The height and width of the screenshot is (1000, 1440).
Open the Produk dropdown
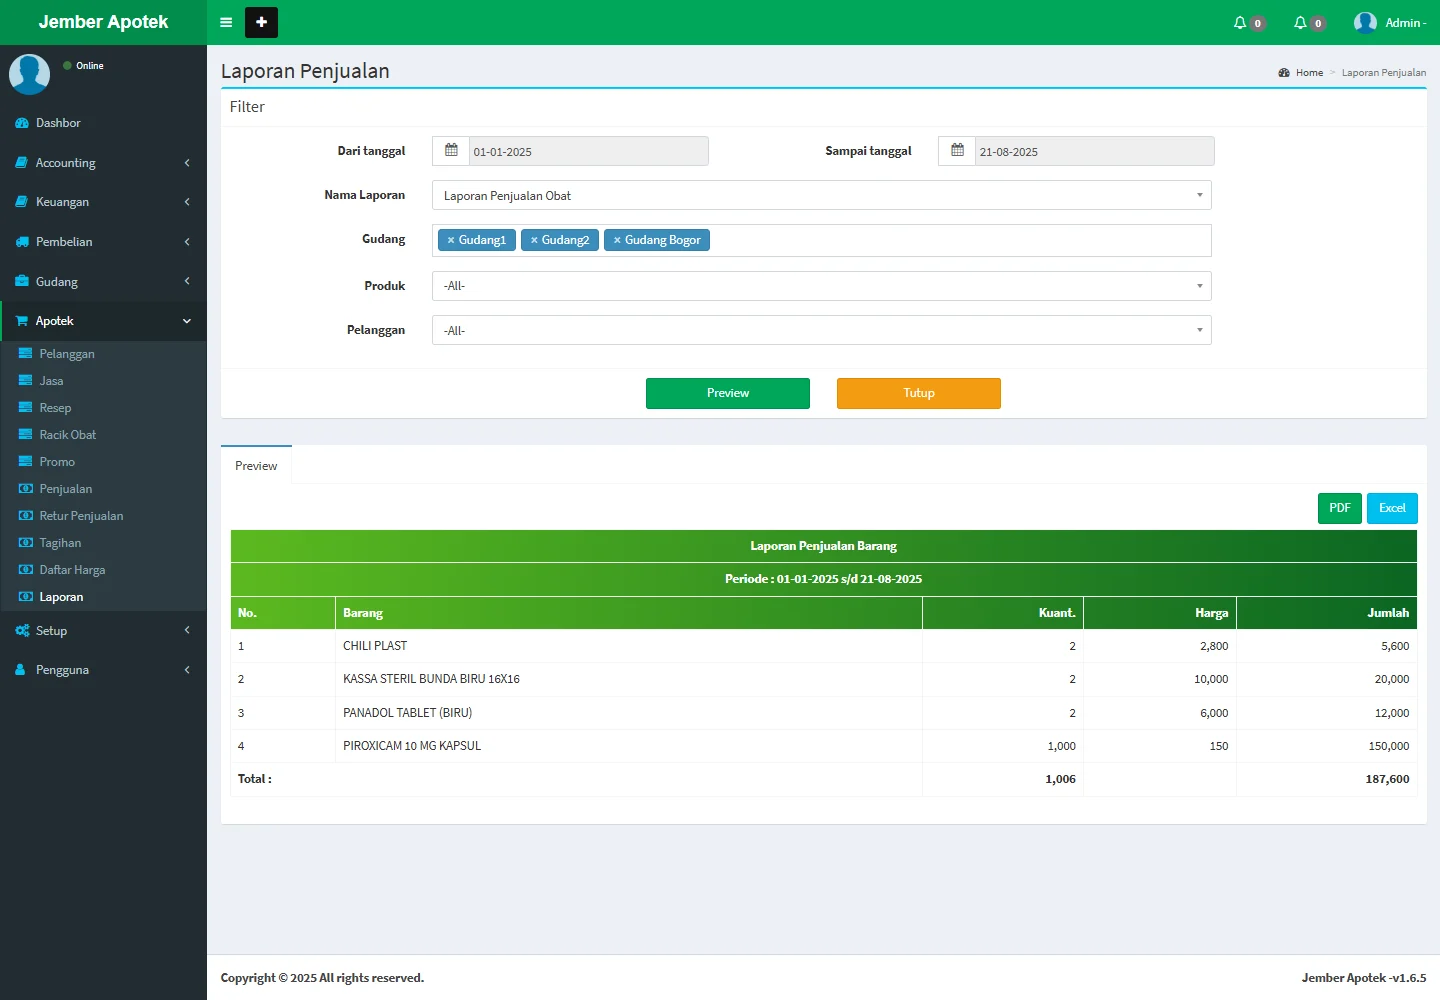click(x=821, y=286)
